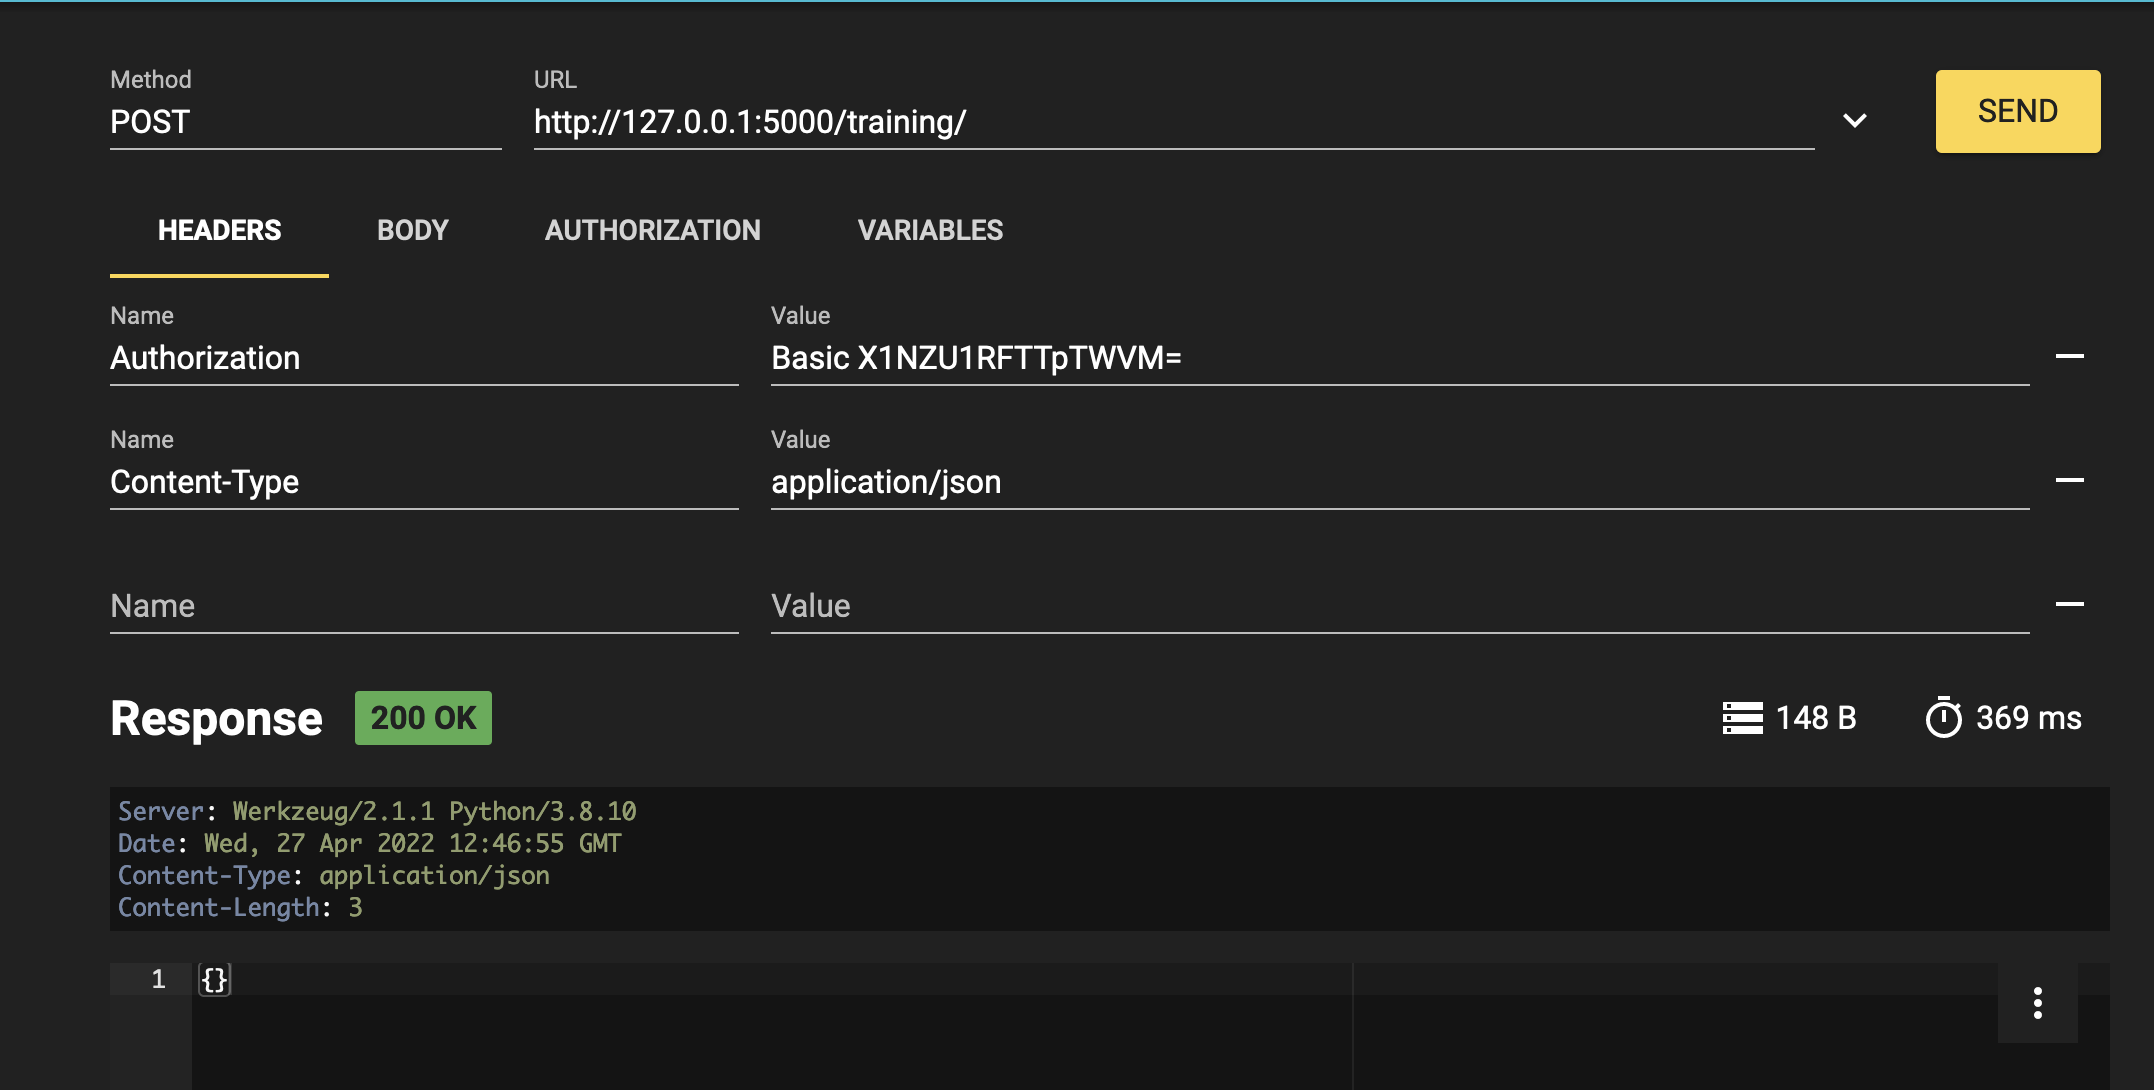2154x1090 pixels.
Task: Switch to the VARIABLES tab
Action: 930,229
